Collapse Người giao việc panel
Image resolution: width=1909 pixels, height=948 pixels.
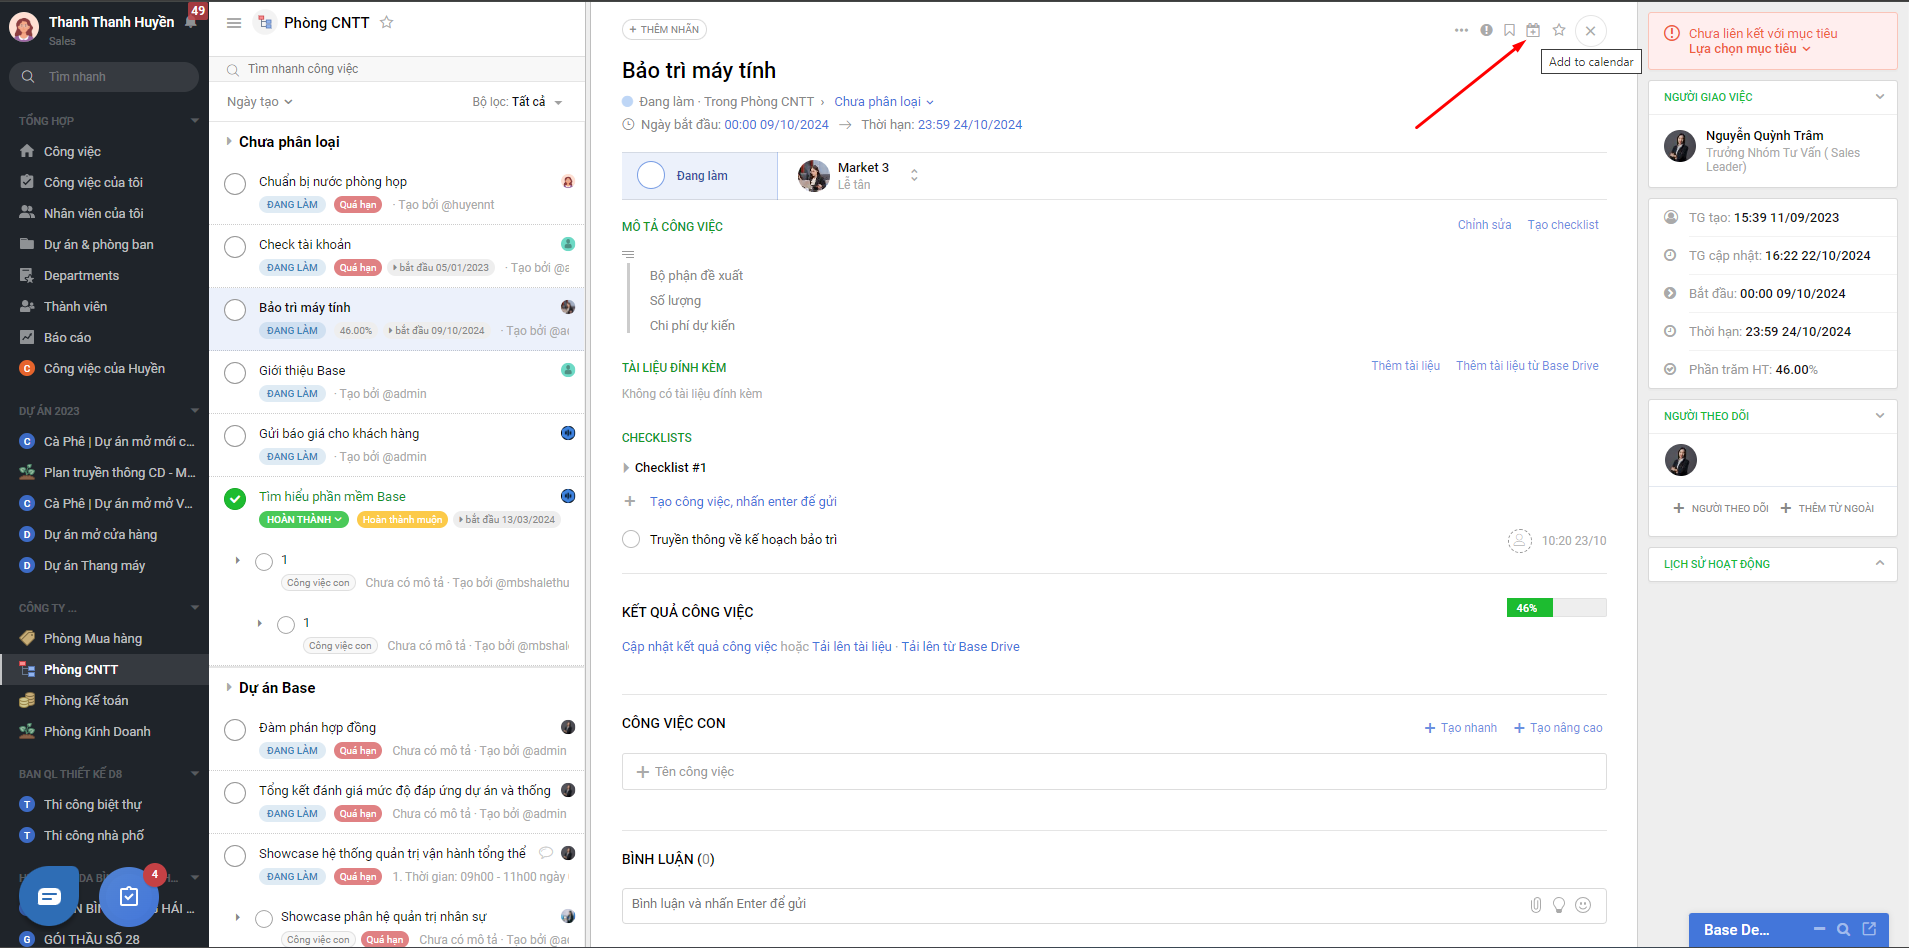click(1880, 97)
